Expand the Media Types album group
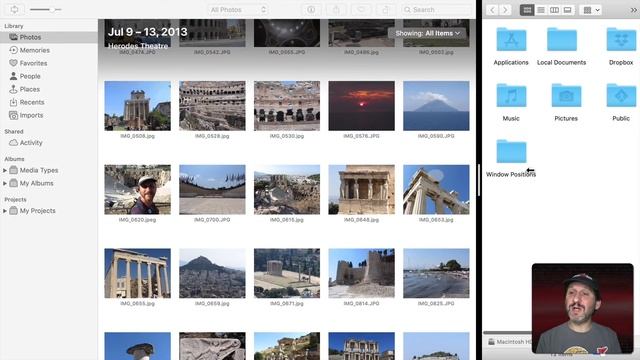The height and width of the screenshot is (360, 640). (4, 170)
